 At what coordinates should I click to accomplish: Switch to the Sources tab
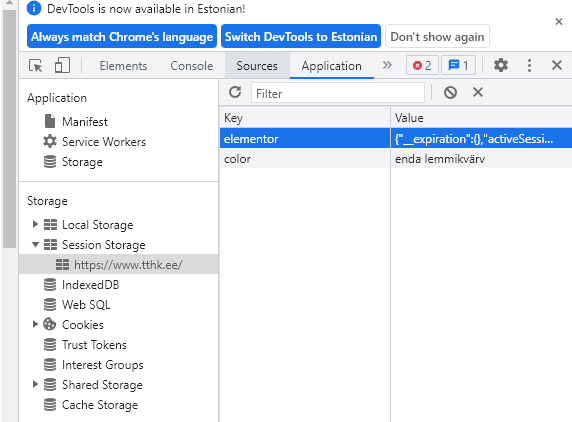[x=257, y=66]
